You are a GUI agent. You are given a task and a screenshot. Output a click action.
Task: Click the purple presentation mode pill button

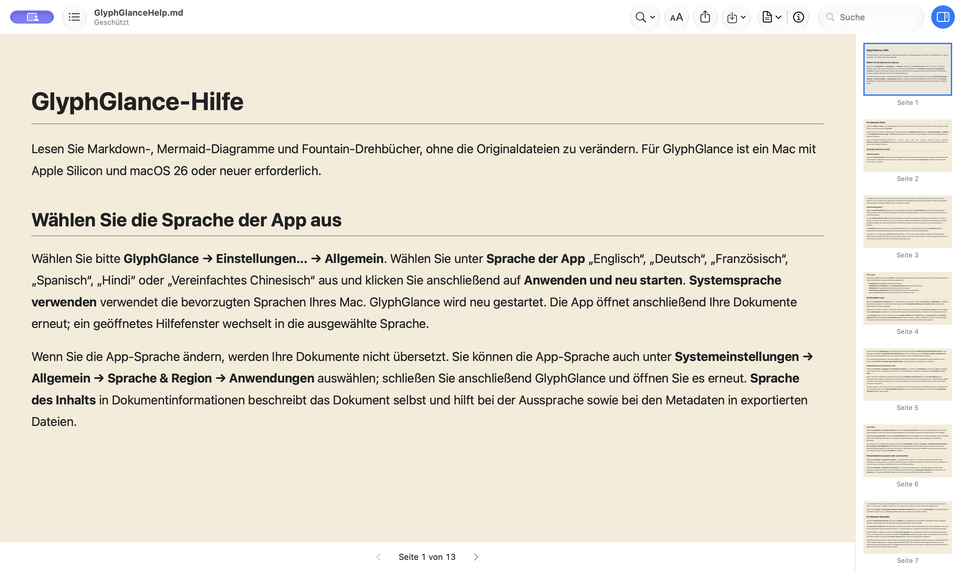pyautogui.click(x=32, y=17)
